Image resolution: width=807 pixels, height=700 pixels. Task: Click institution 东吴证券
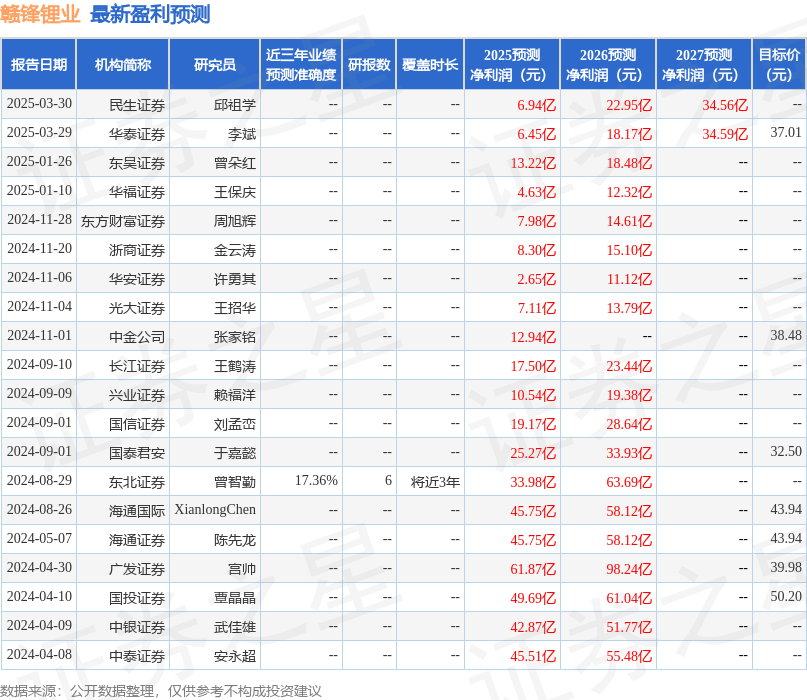pos(137,163)
